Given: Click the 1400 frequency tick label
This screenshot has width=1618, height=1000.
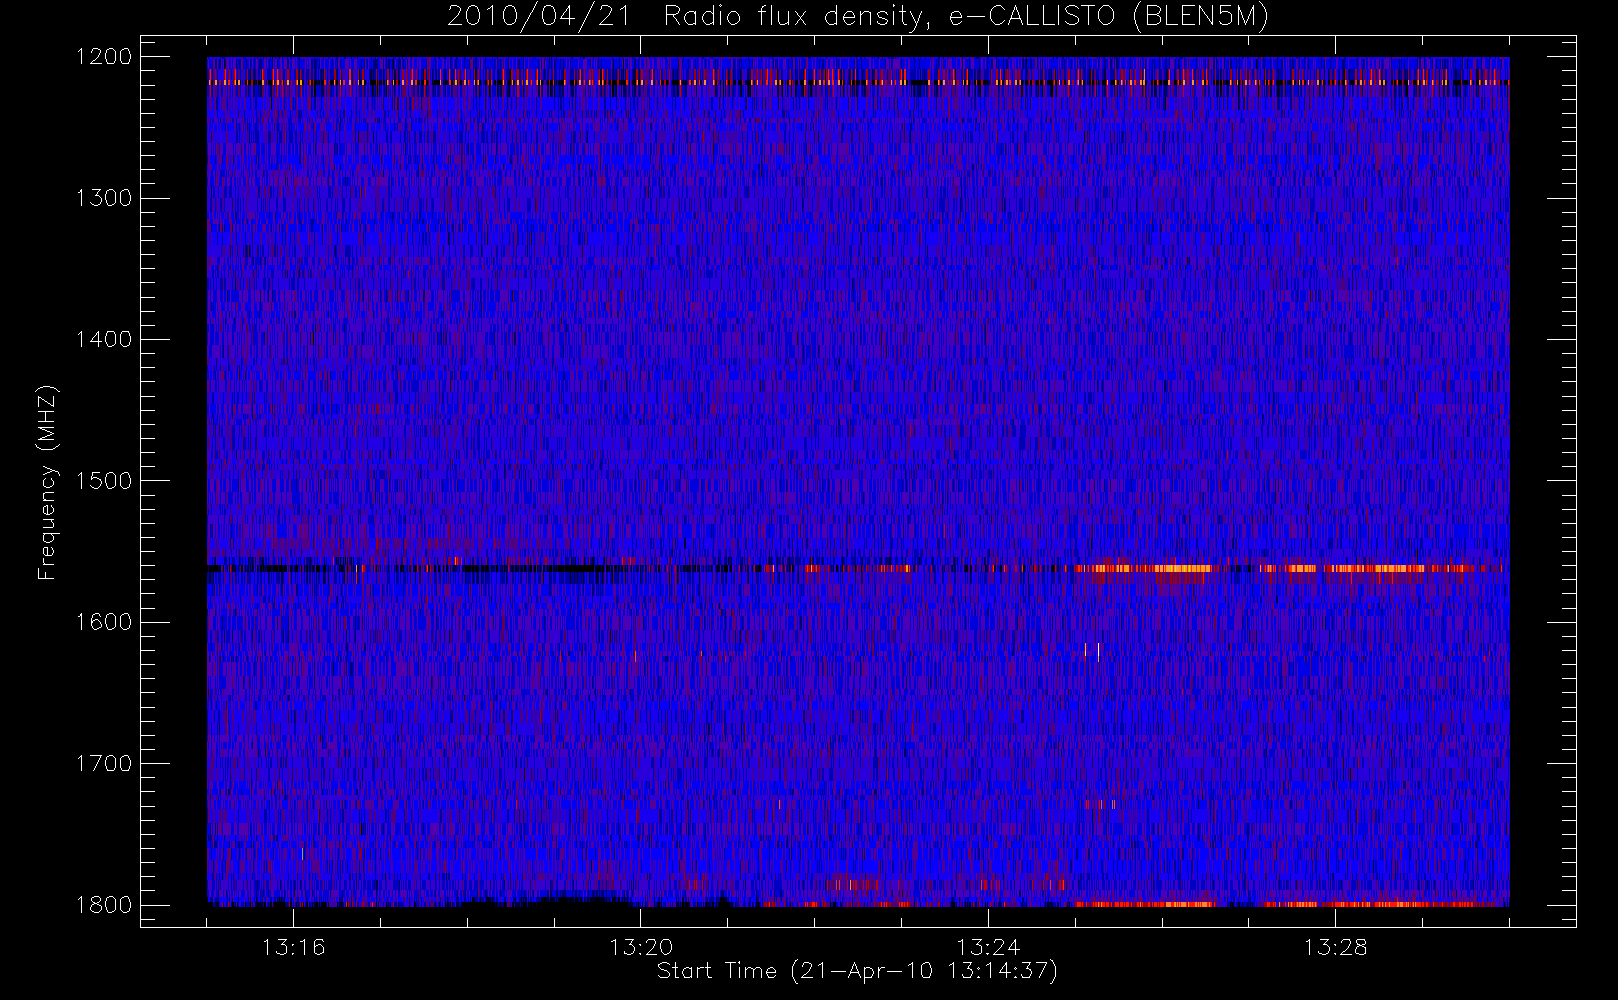Looking at the screenshot, I should click(x=104, y=340).
